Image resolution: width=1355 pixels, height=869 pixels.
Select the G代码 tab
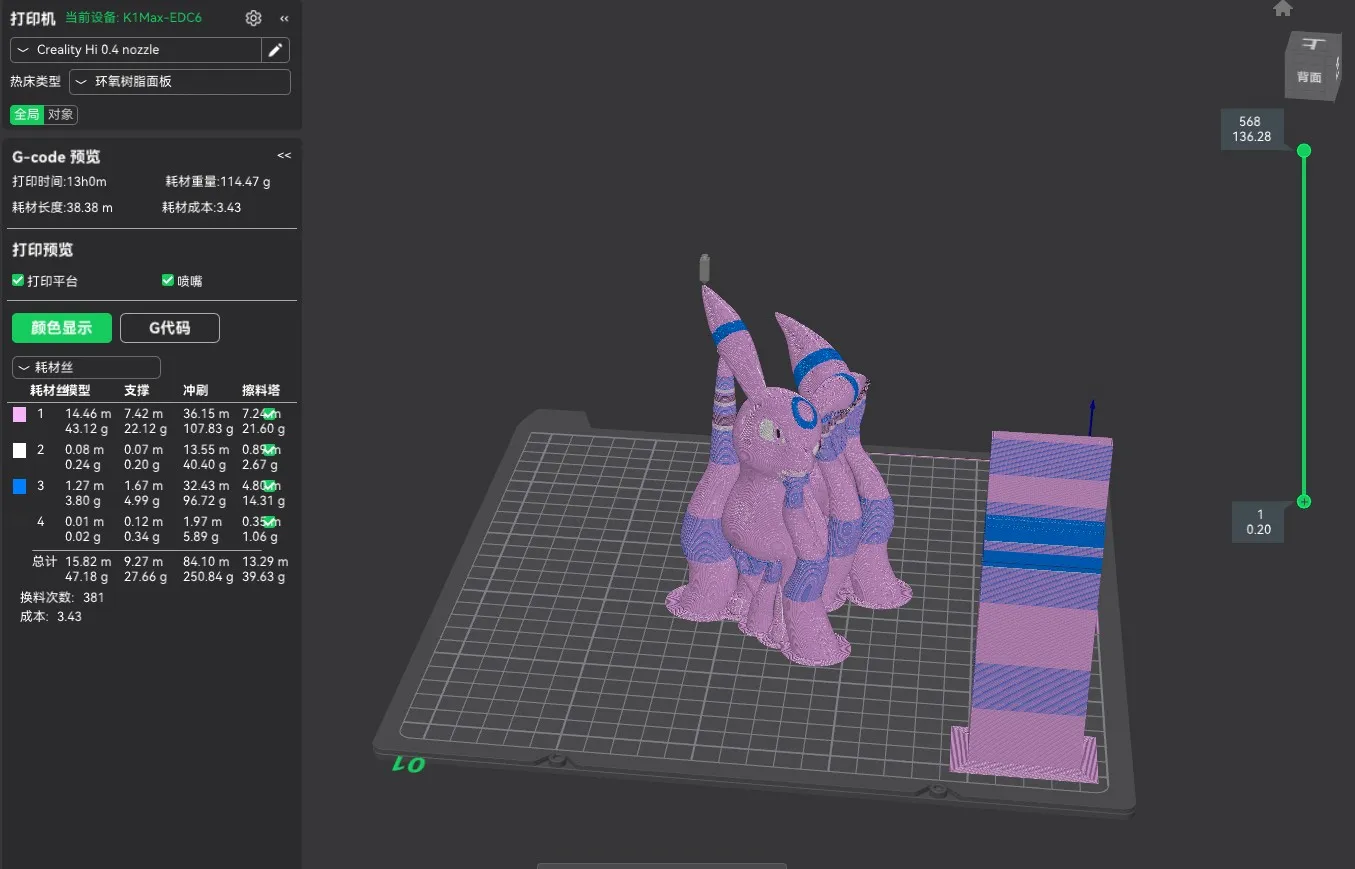click(x=170, y=328)
